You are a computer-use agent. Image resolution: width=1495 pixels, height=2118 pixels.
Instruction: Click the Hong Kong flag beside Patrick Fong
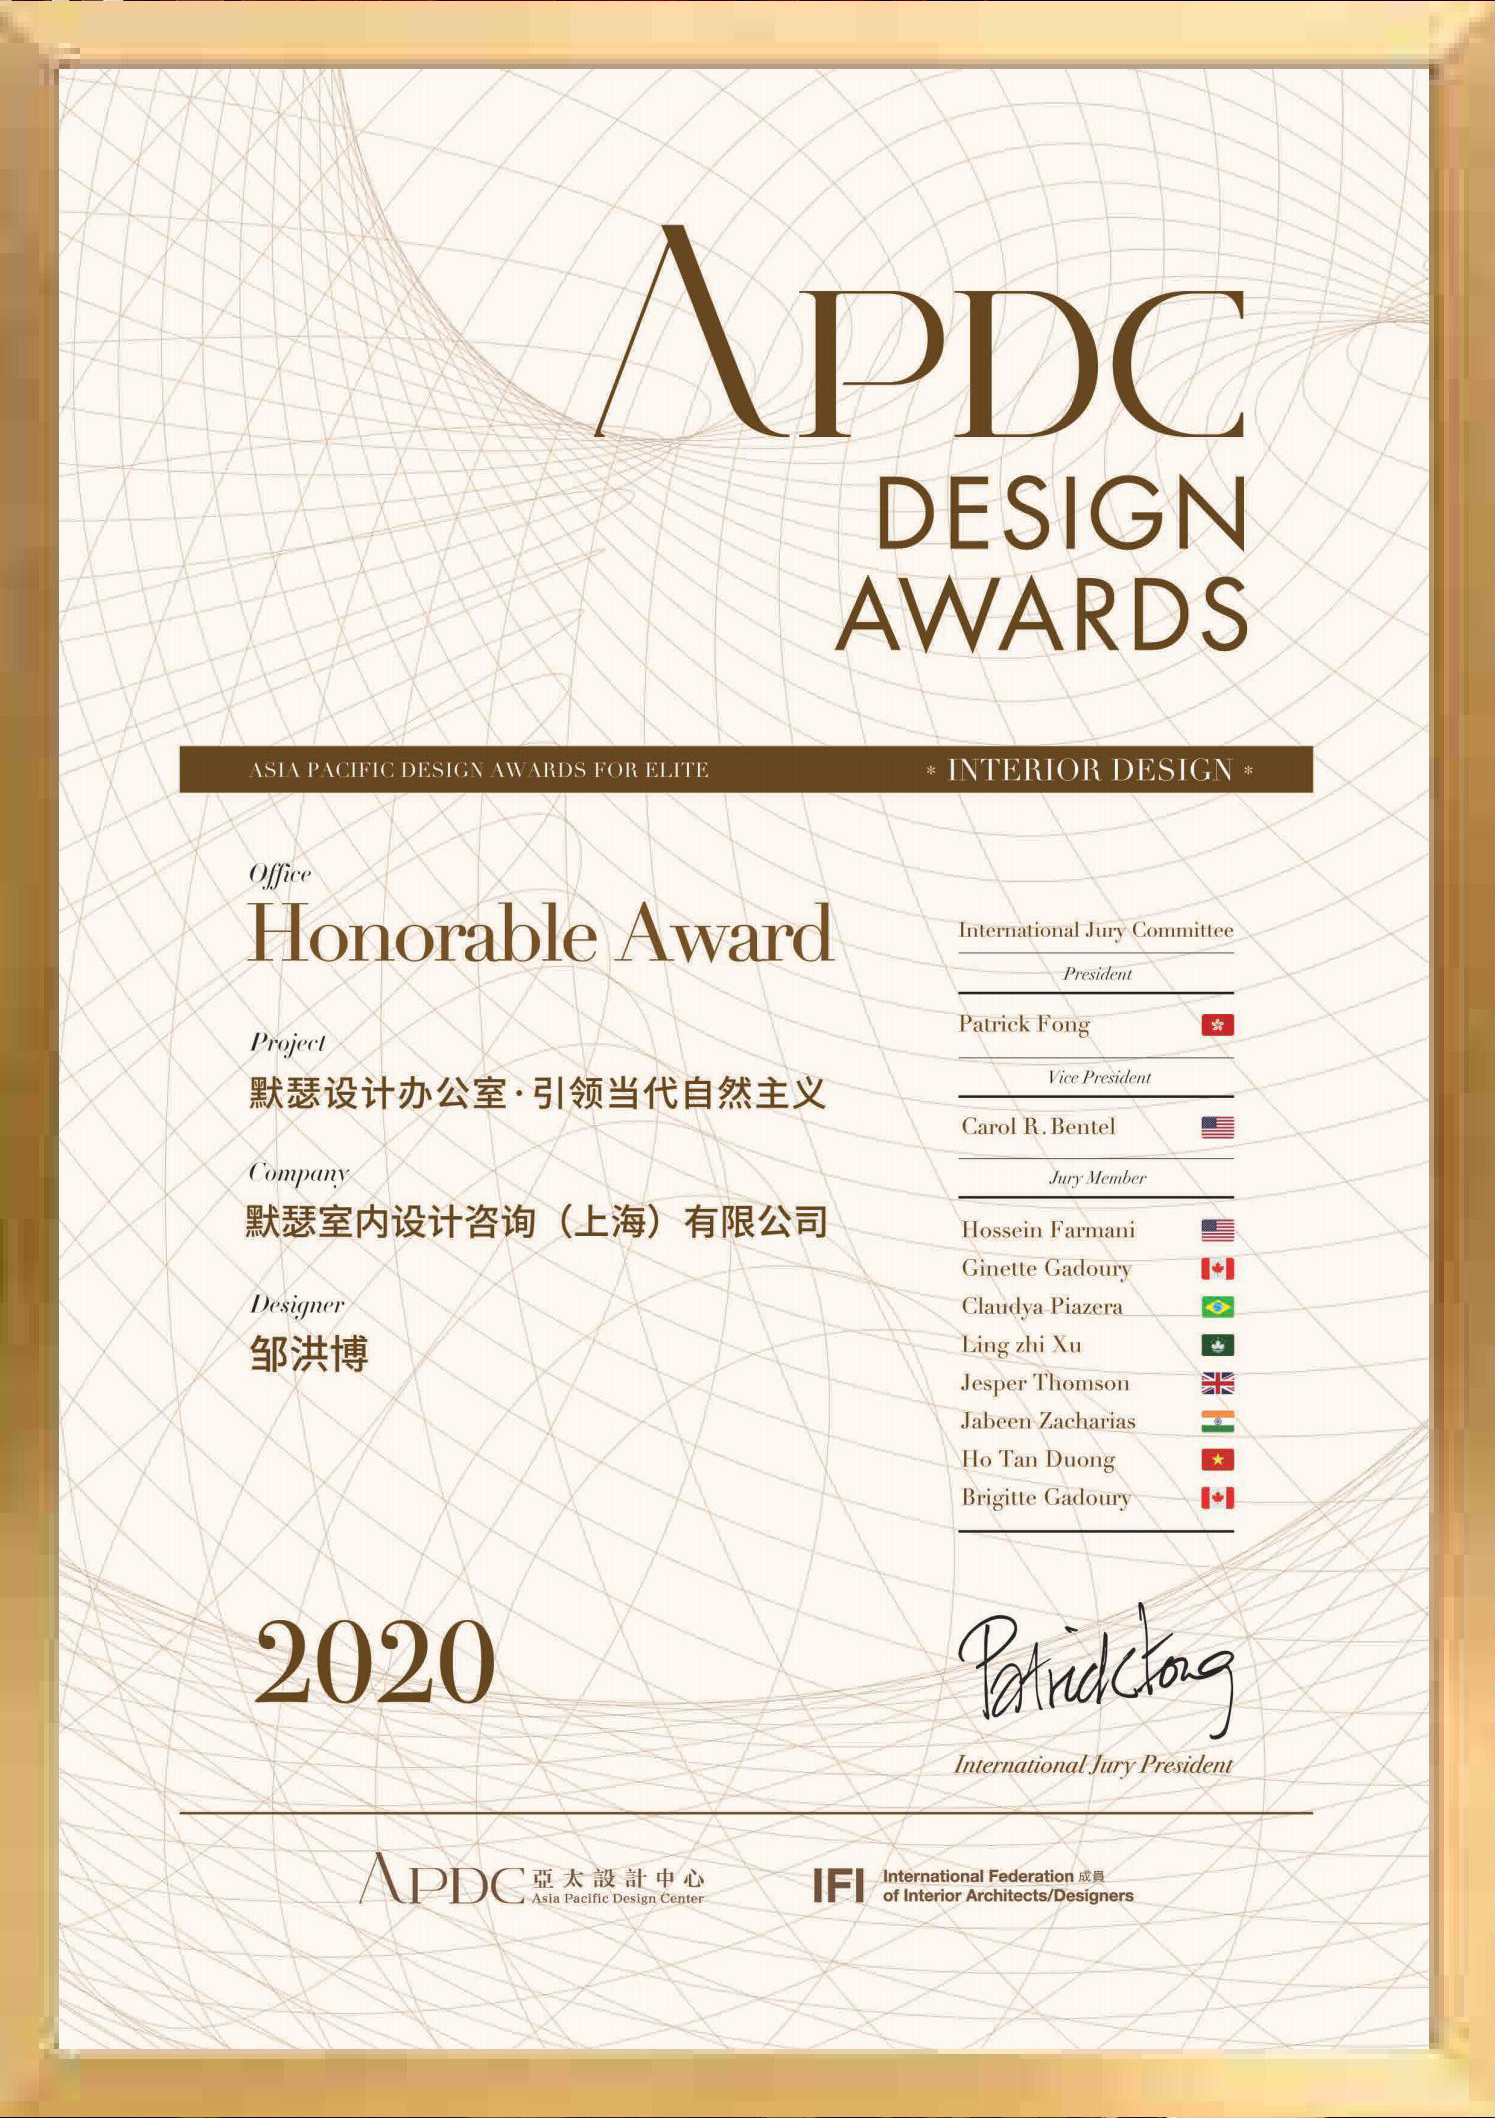click(1217, 1024)
